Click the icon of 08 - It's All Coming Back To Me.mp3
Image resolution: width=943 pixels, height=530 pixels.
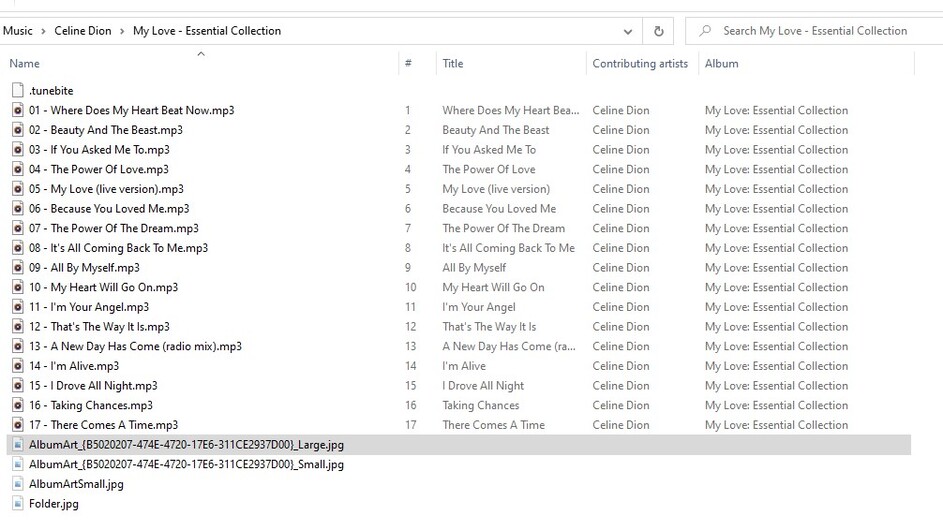[18, 248]
